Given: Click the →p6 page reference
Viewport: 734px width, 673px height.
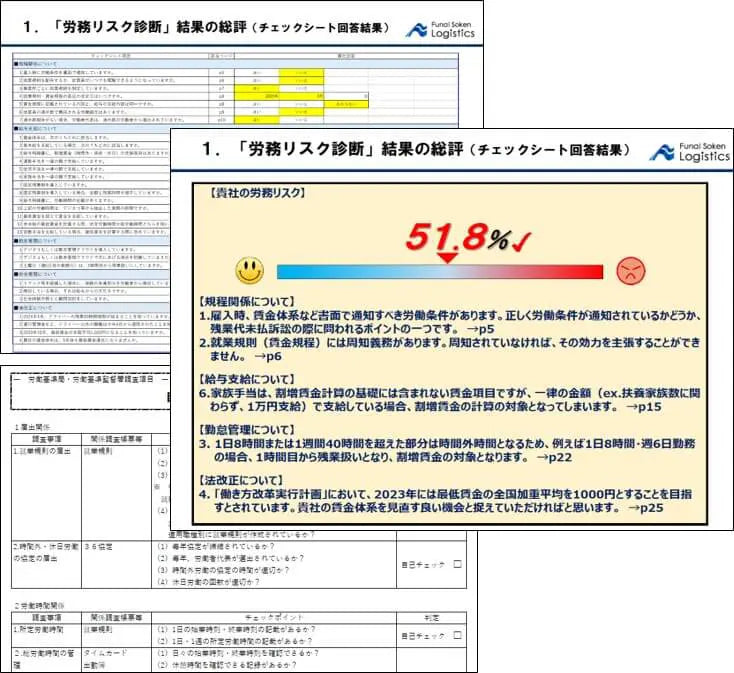Looking at the screenshot, I should pyautogui.click(x=268, y=356).
